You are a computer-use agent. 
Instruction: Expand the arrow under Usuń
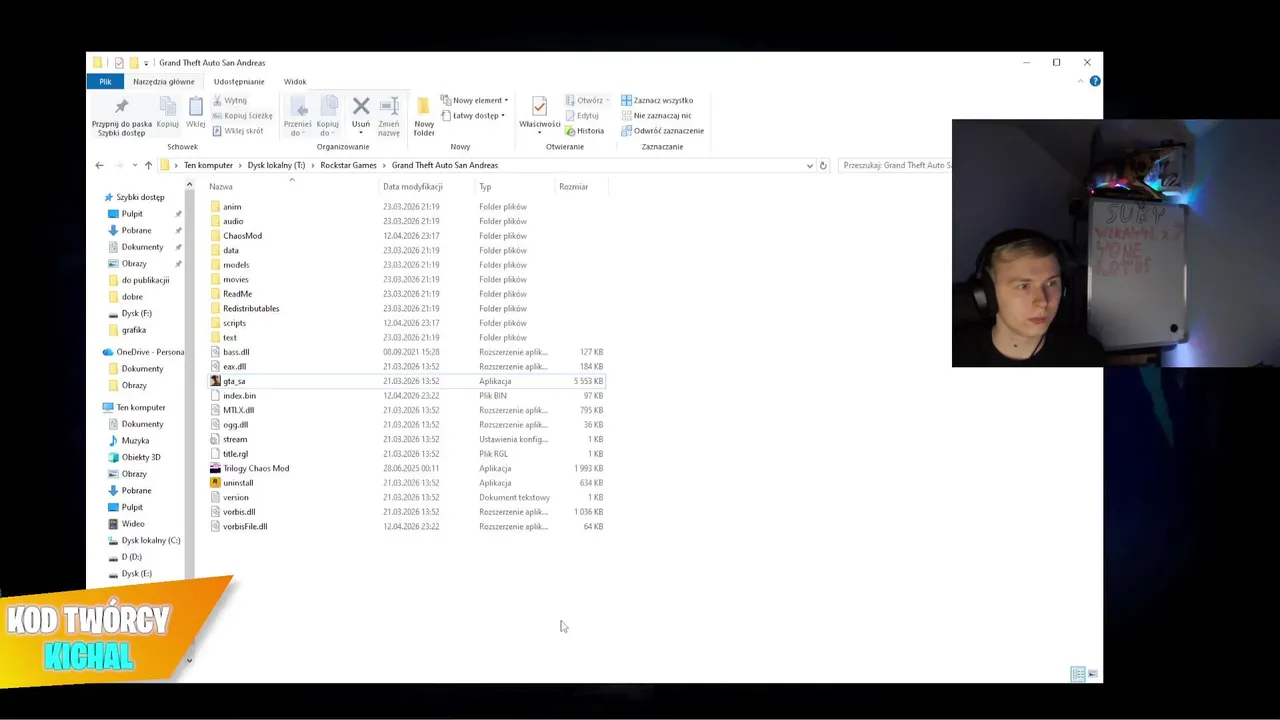pyautogui.click(x=361, y=133)
